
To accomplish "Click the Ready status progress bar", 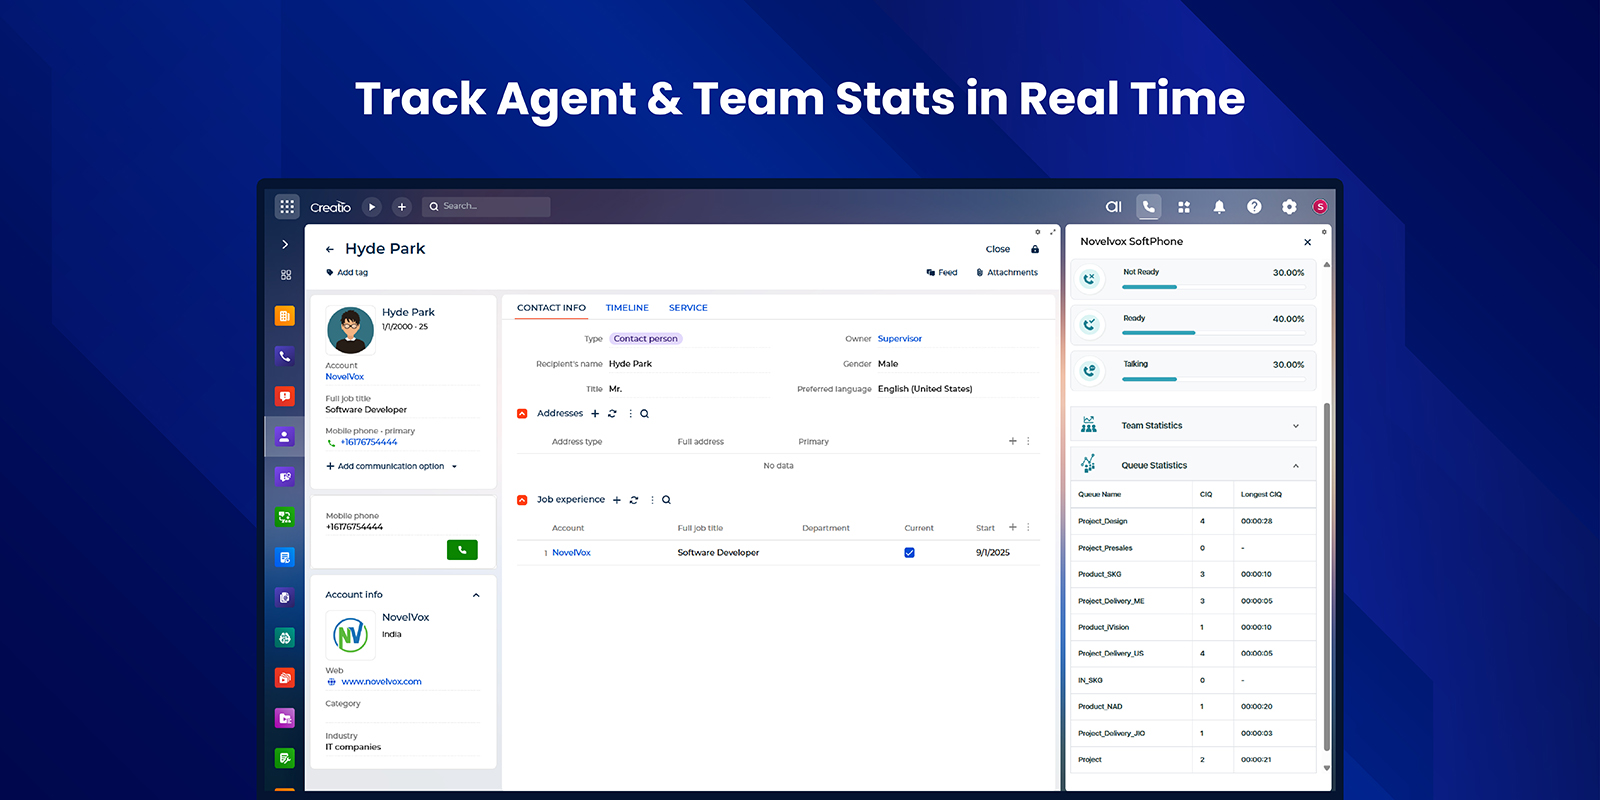I will (x=1158, y=332).
